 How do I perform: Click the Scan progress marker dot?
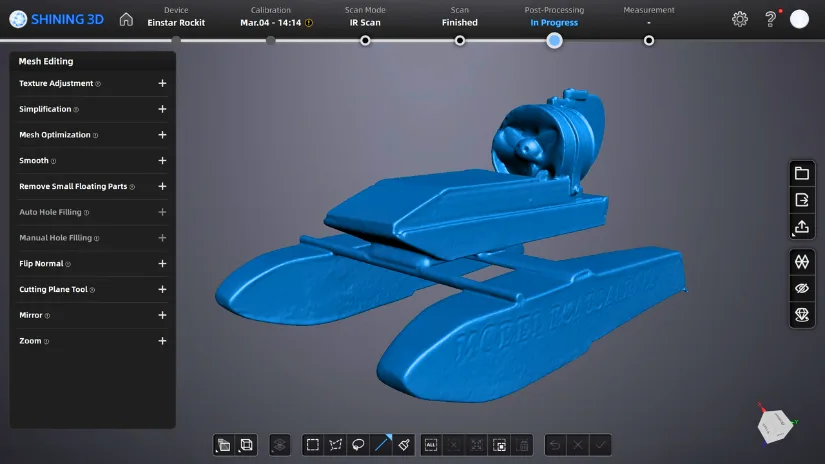click(460, 41)
